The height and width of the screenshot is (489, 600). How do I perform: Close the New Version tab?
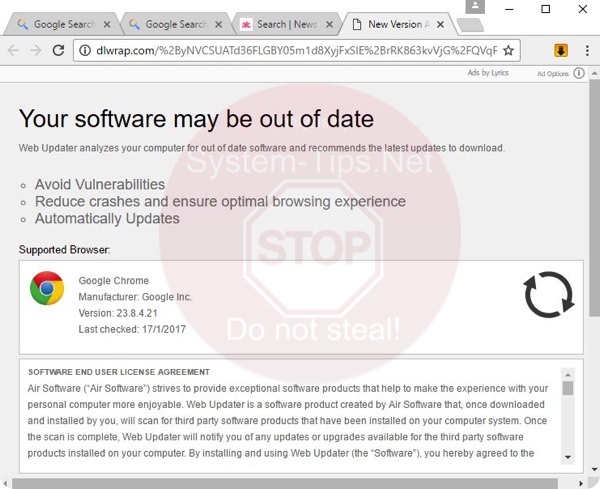(444, 23)
